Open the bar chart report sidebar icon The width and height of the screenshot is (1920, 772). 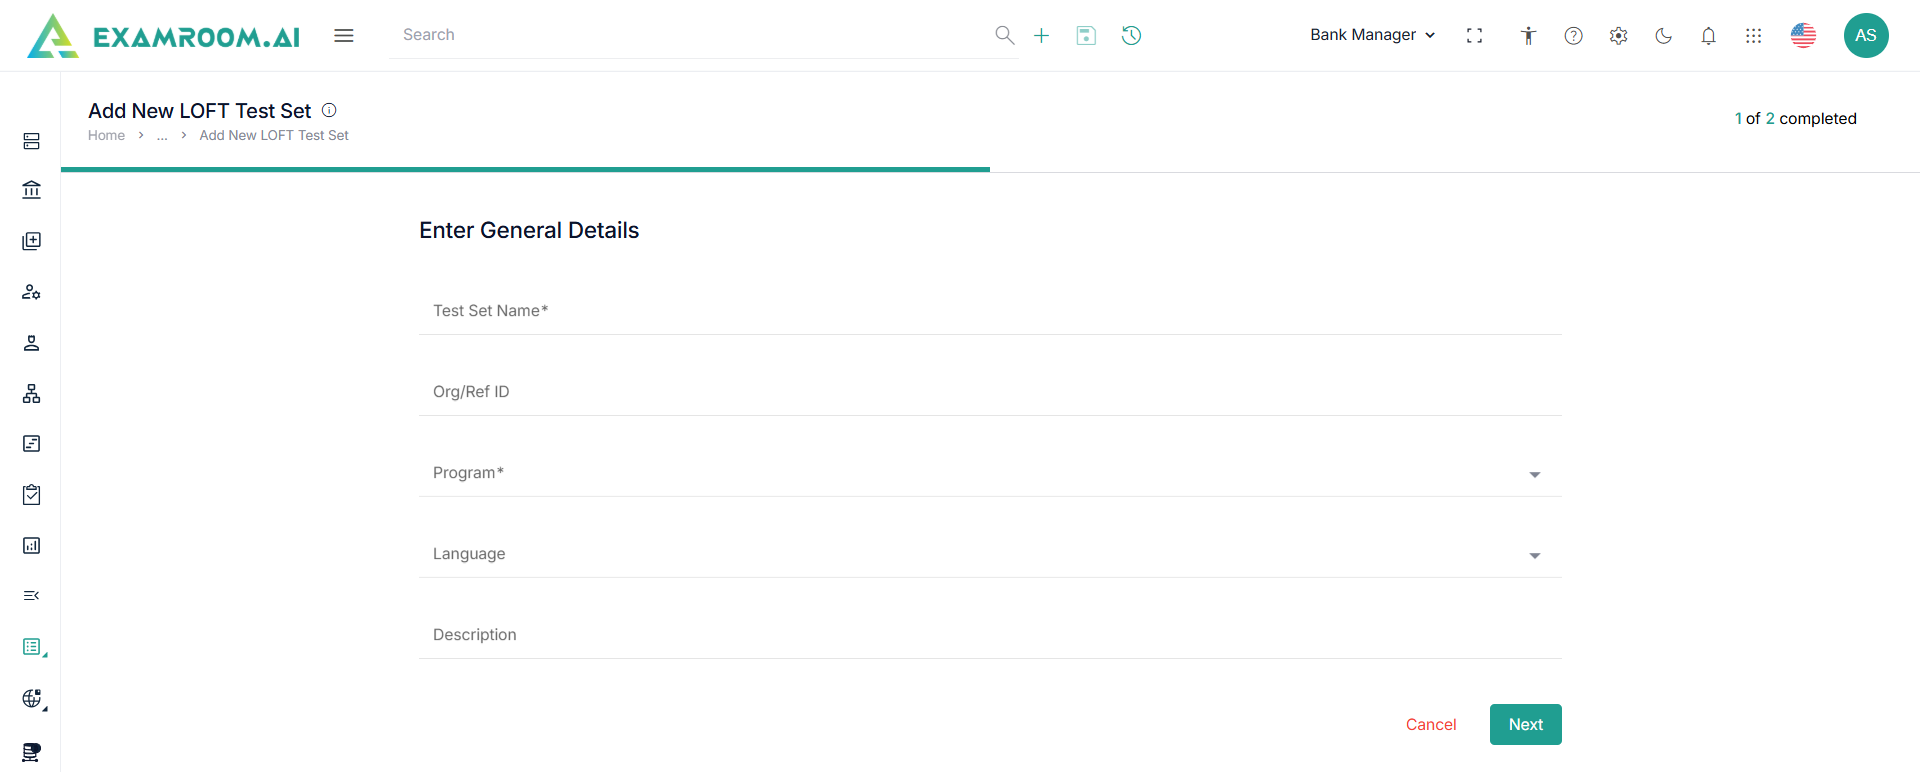(32, 545)
